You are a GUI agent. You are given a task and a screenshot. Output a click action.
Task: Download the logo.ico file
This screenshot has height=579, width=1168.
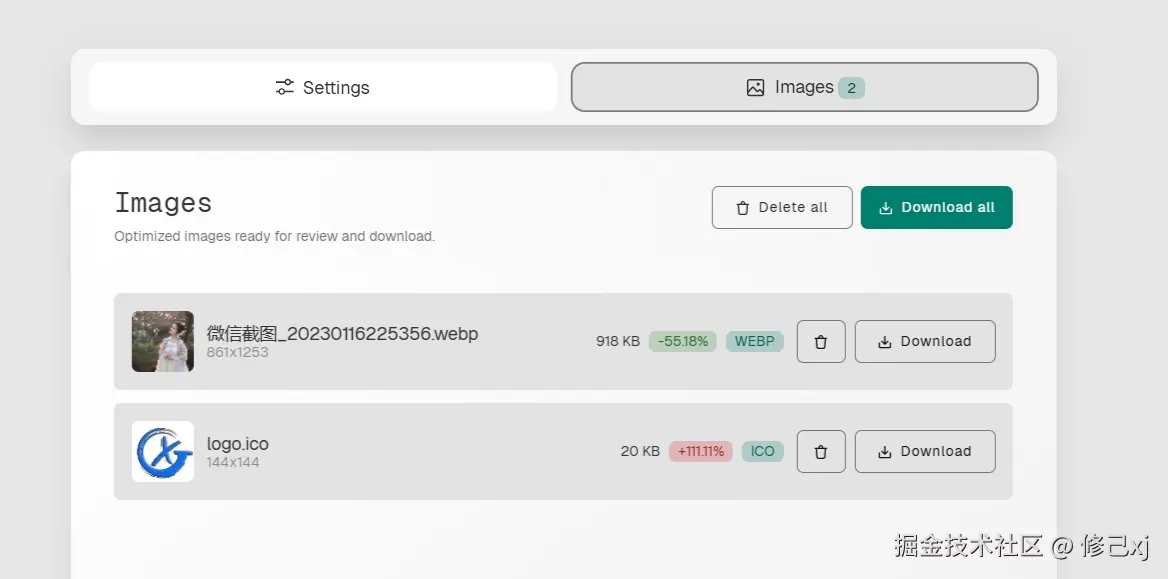point(925,452)
